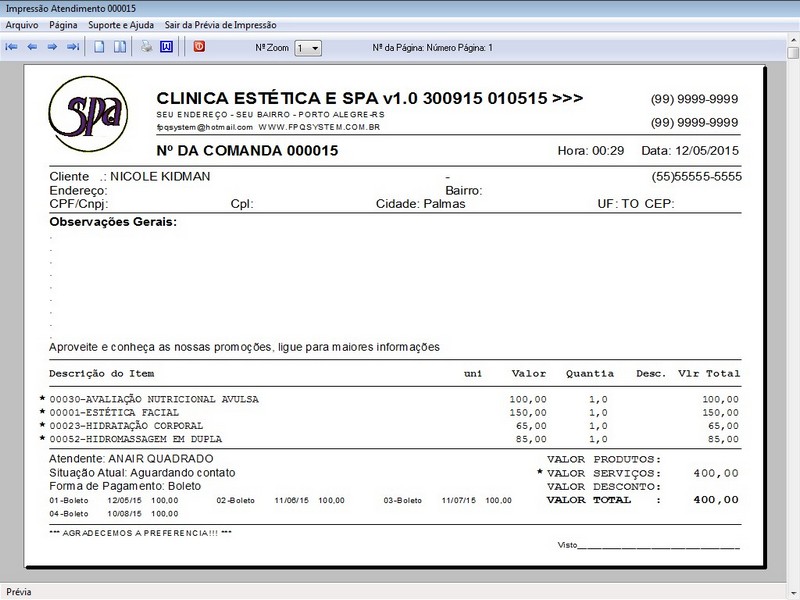Click the Spa logo image

[88, 114]
